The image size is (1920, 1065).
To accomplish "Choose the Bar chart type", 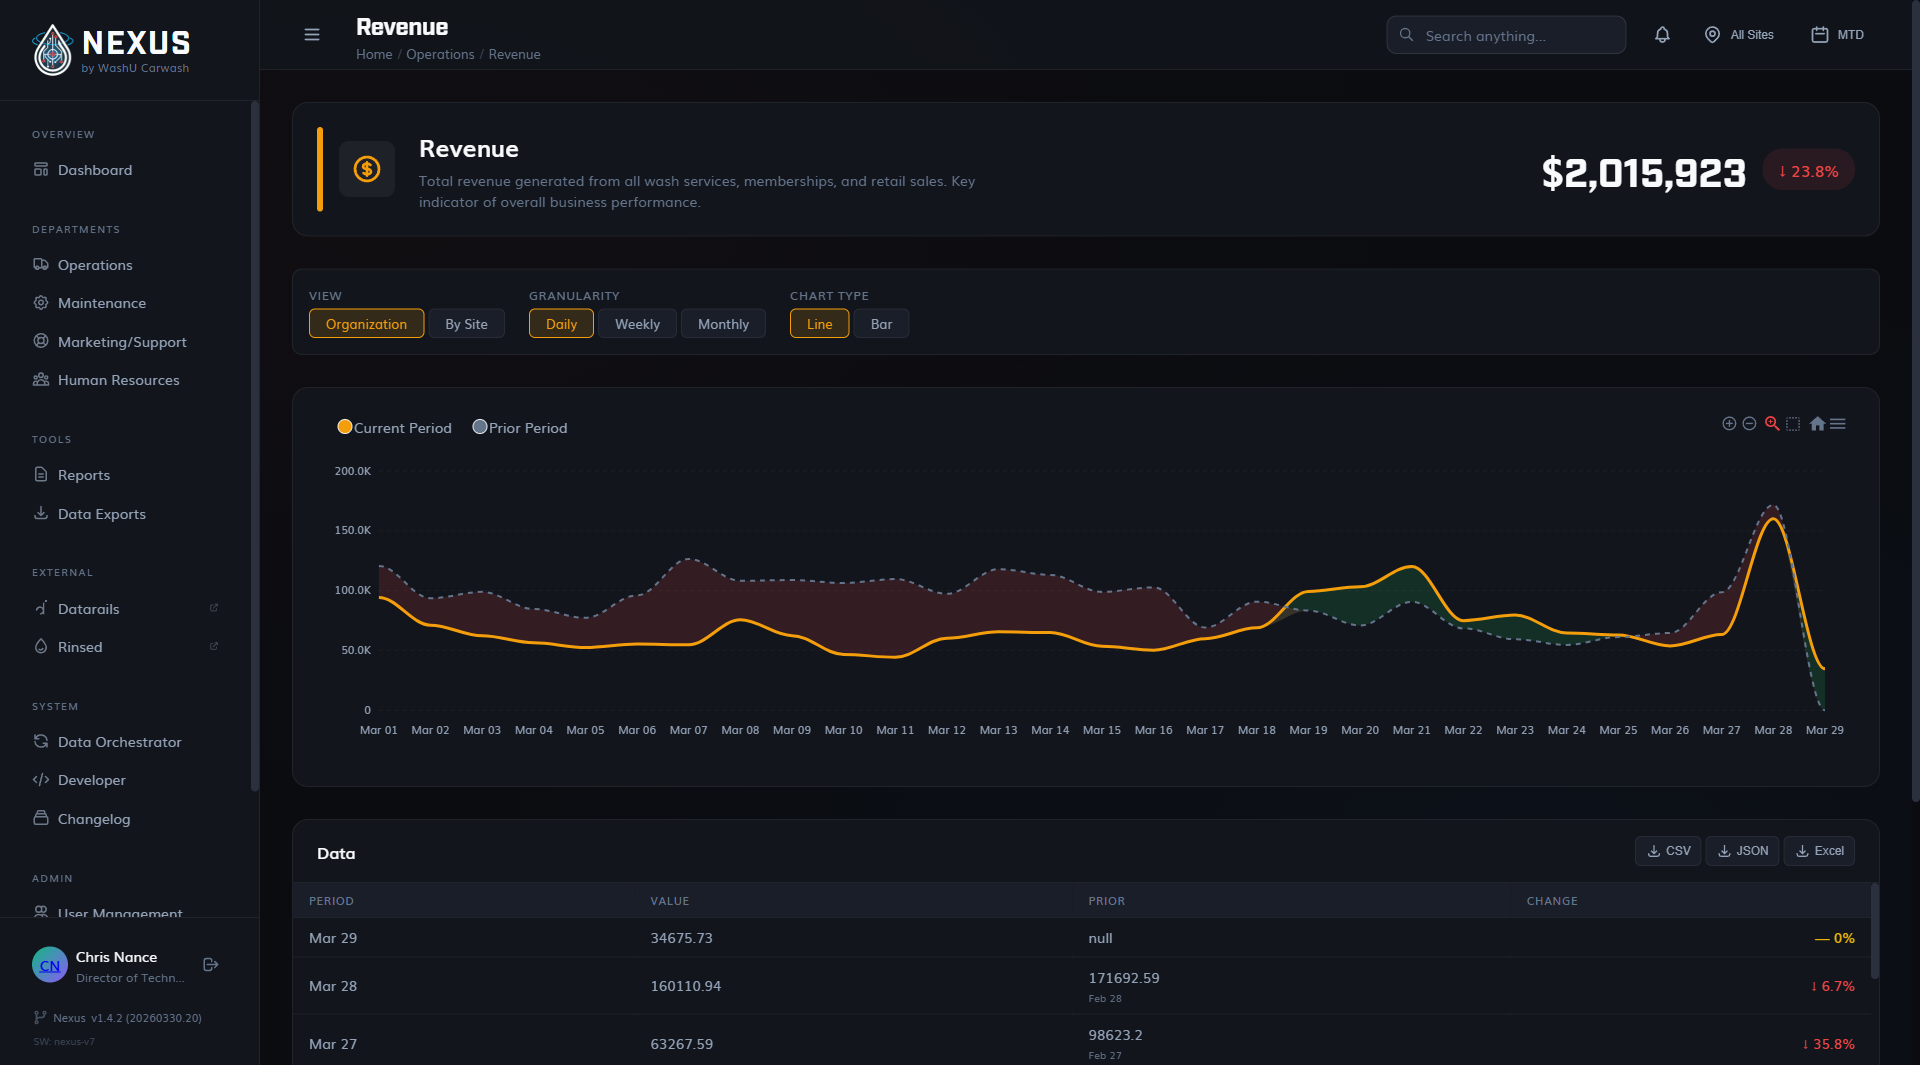I will tap(881, 324).
